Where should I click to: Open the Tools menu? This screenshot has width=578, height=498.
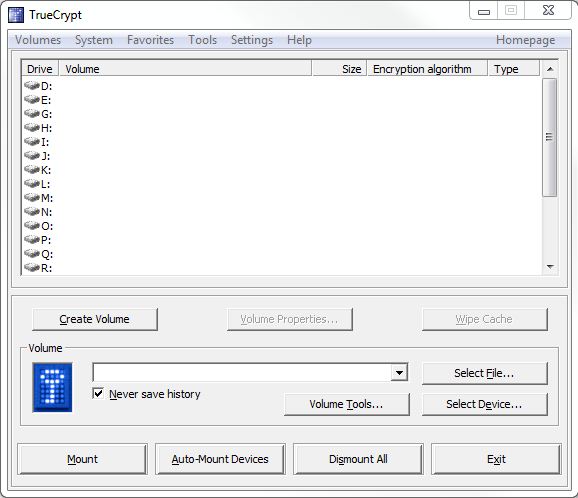pos(202,40)
